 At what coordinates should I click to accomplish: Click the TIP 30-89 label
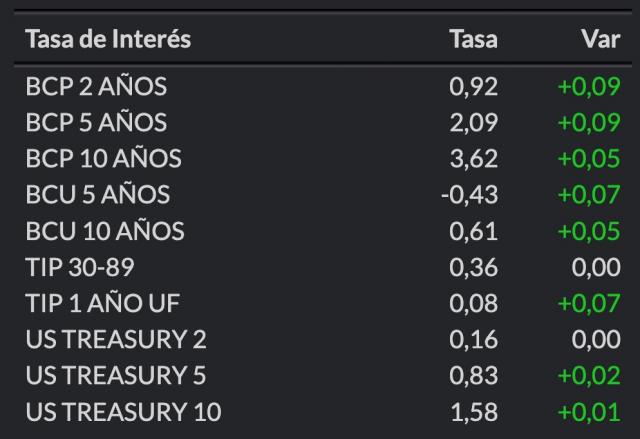tap(80, 267)
